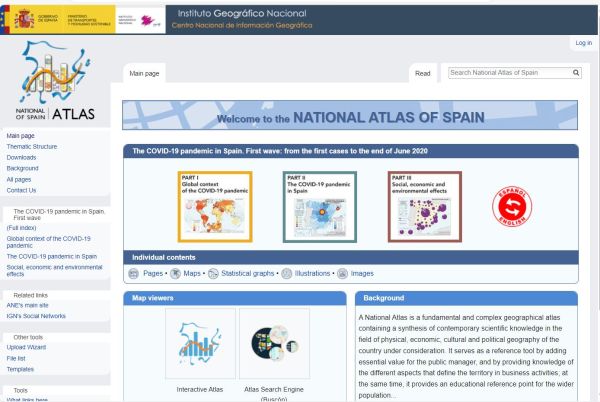This screenshot has width=600, height=402.
Task: Click the pink IGN logo in header
Action: pos(148,20)
